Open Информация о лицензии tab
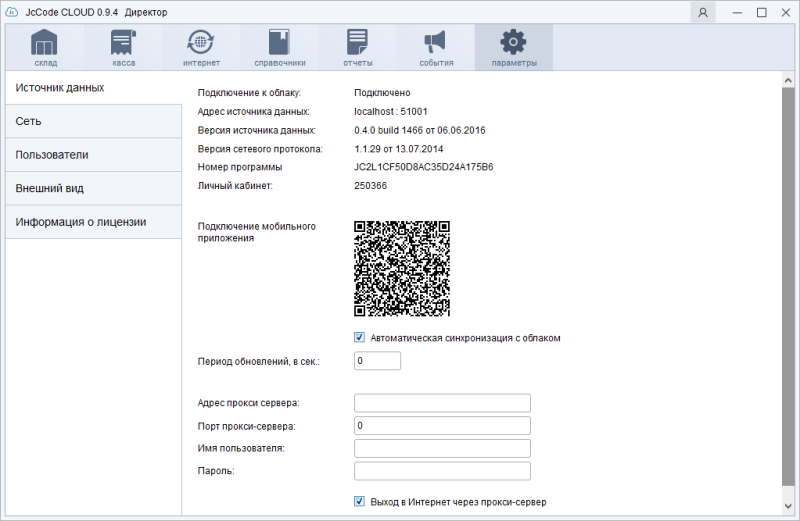 [x=93, y=221]
